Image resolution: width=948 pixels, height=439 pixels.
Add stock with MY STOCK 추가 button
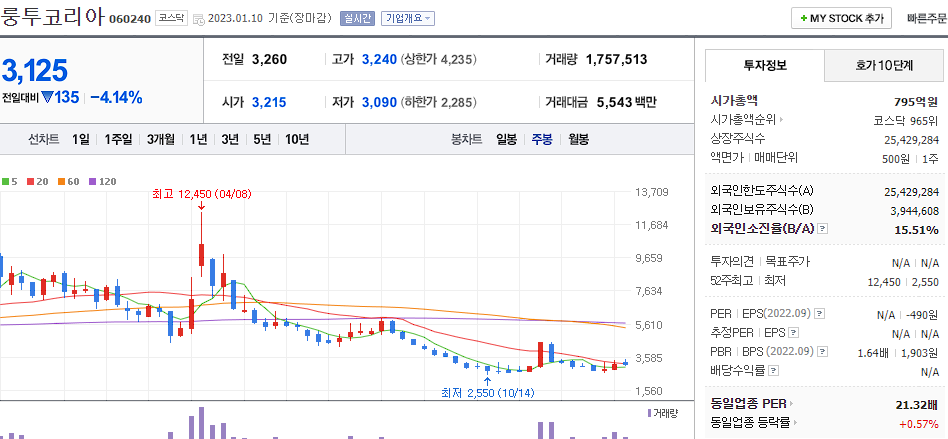[x=841, y=18]
